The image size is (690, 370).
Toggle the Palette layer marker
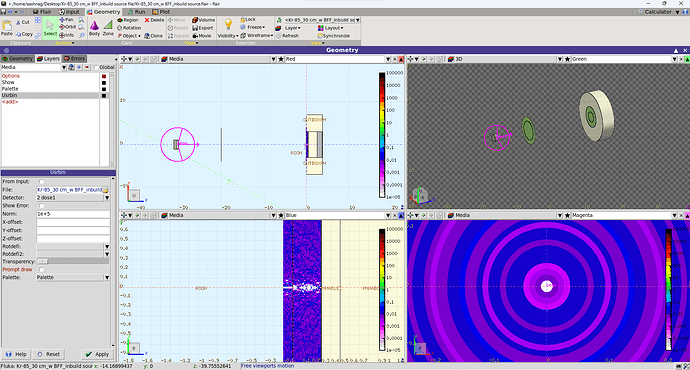(104, 89)
